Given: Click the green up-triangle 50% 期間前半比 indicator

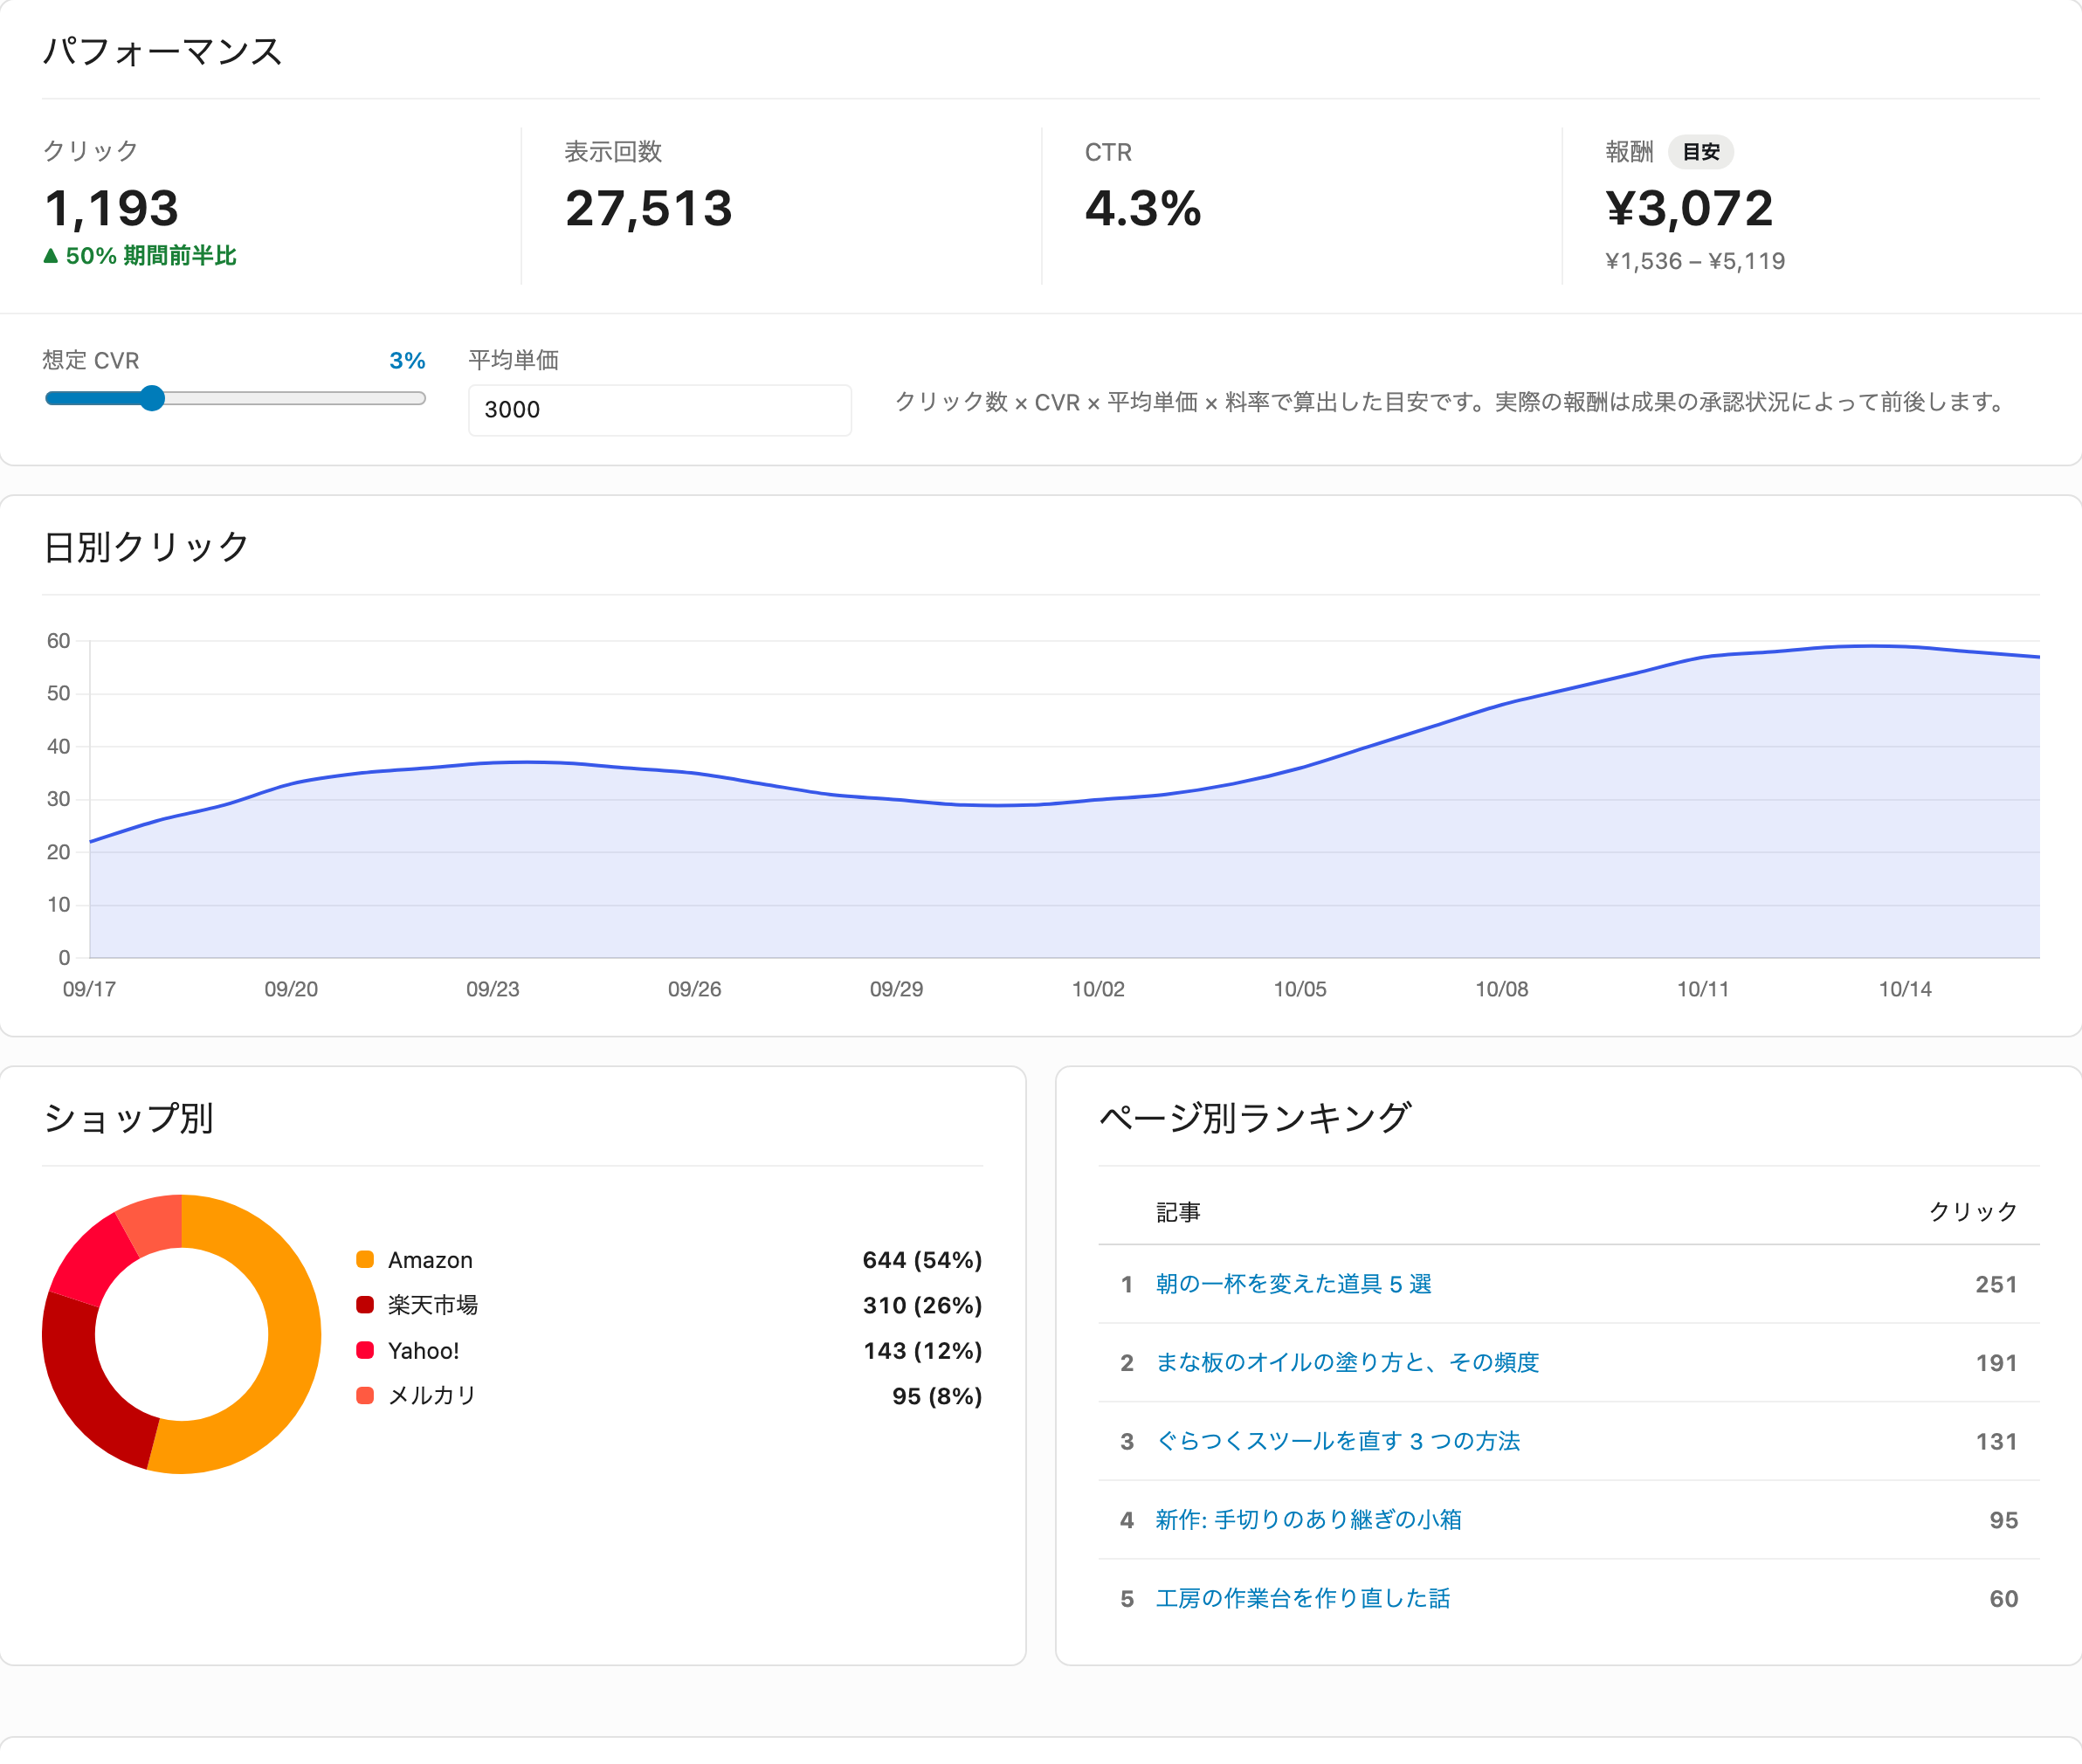Looking at the screenshot, I should 140,256.
